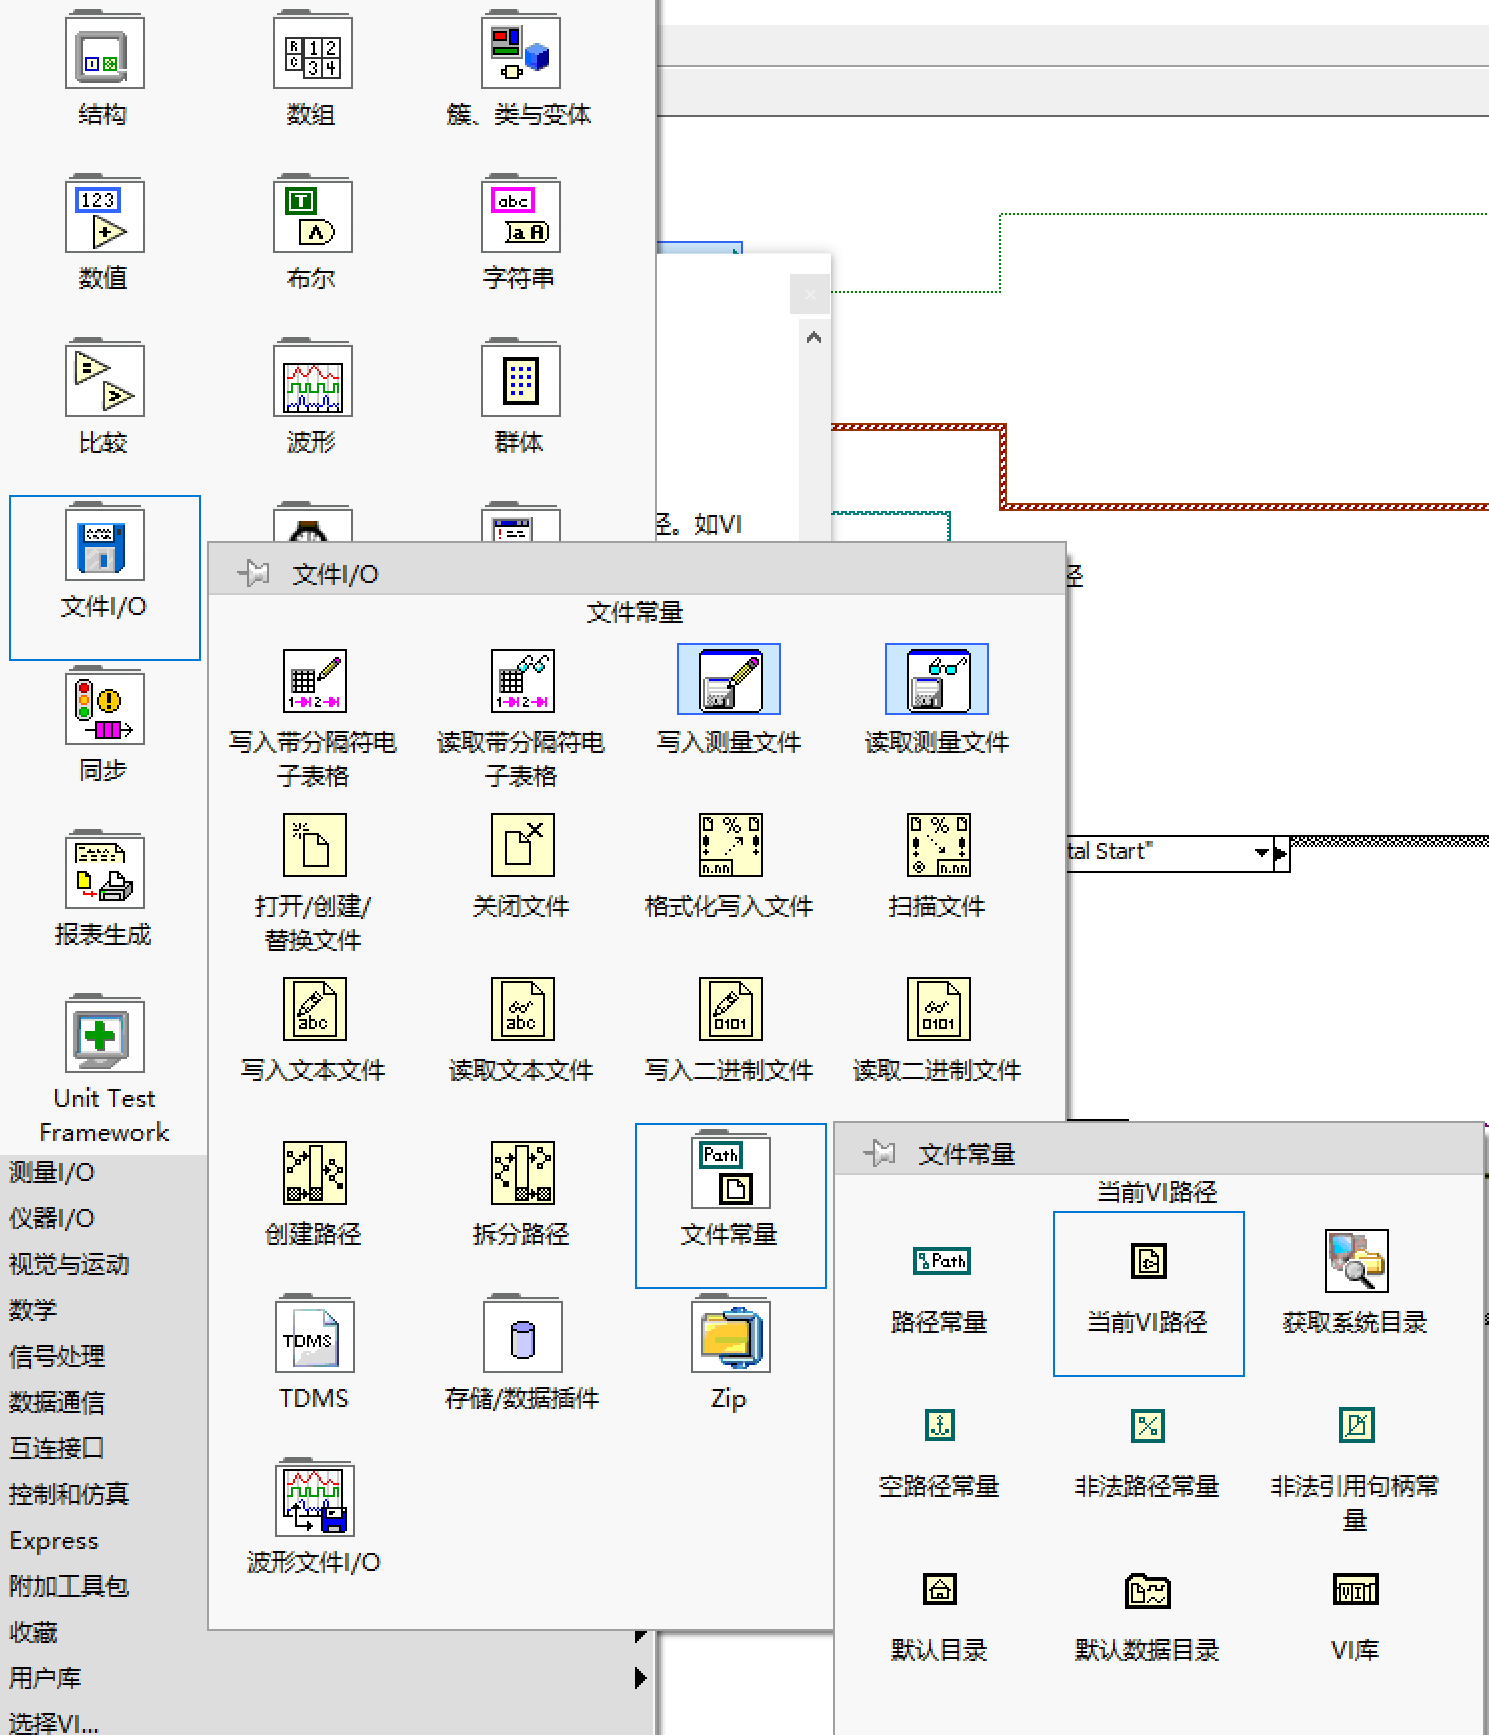Open the 簇、类与变体 palette
Image resolution: width=1489 pixels, height=1735 pixels.
pos(520,52)
